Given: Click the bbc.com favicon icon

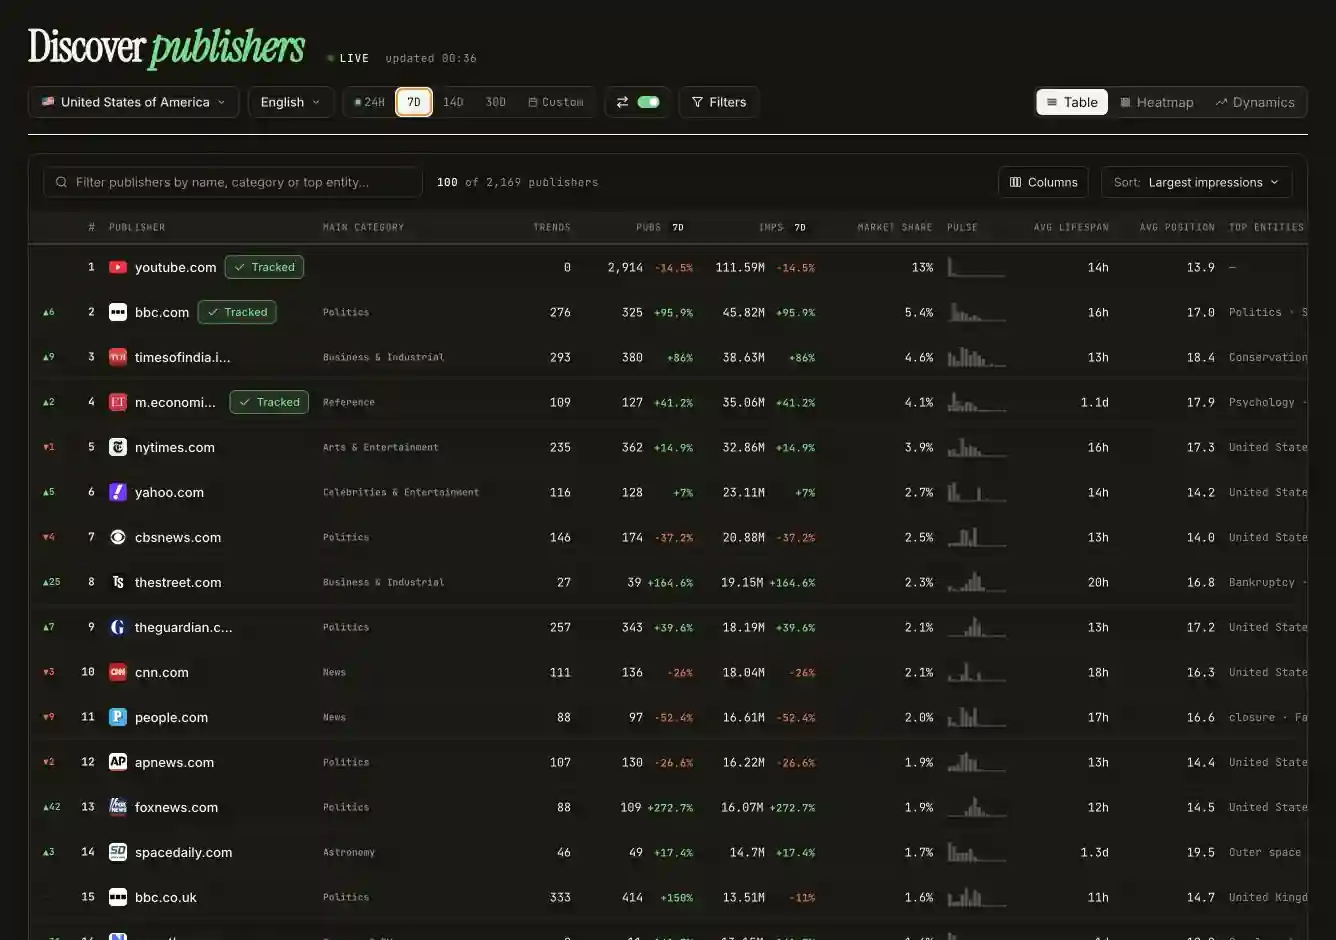Looking at the screenshot, I should pos(118,312).
